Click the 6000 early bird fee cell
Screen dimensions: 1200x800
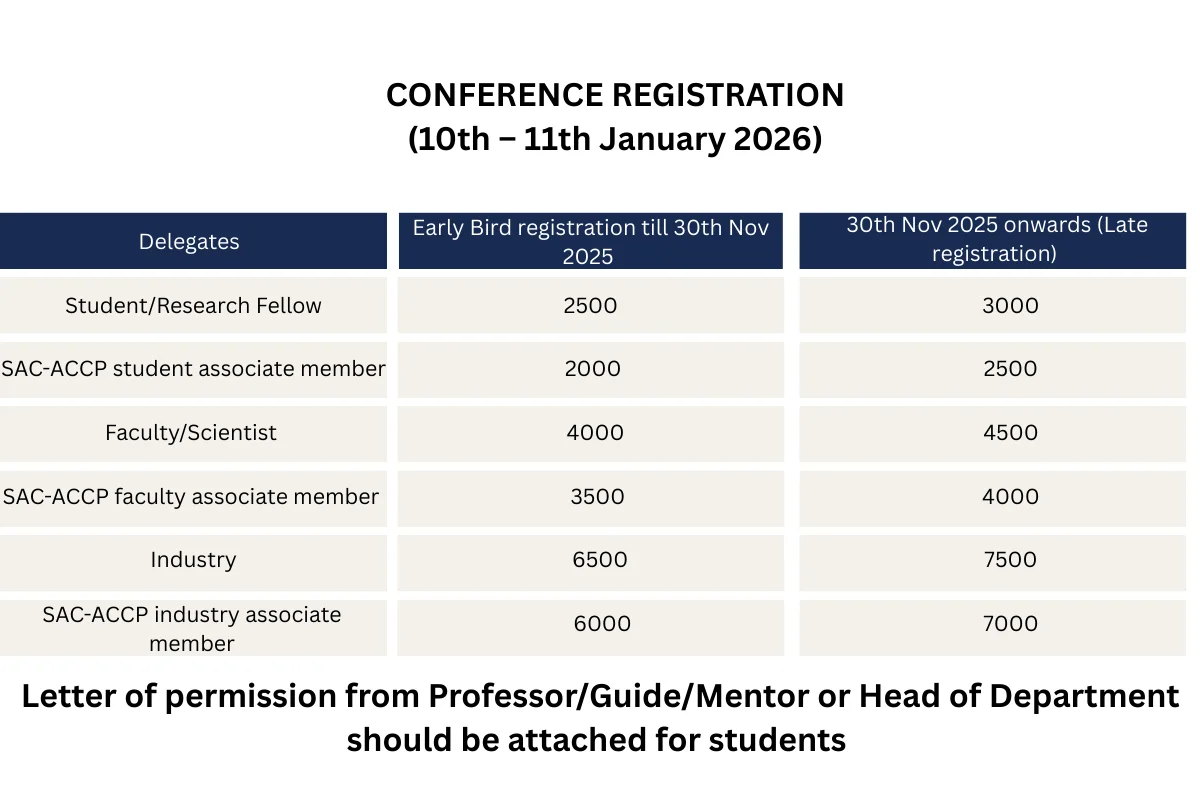coord(602,624)
